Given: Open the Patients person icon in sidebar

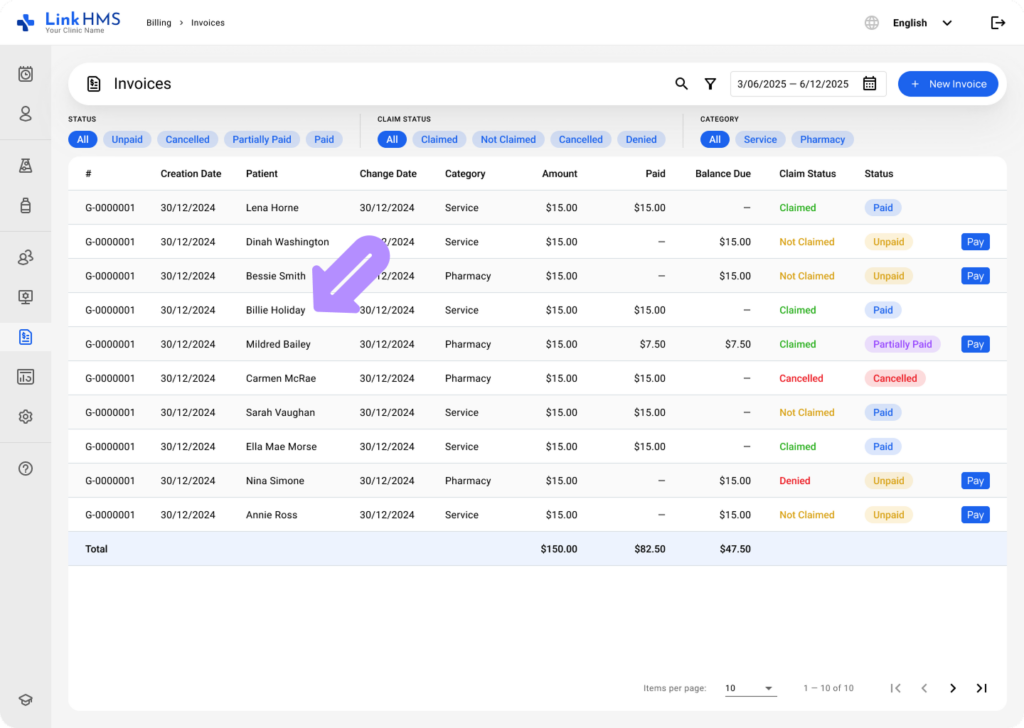Looking at the screenshot, I should tap(25, 114).
